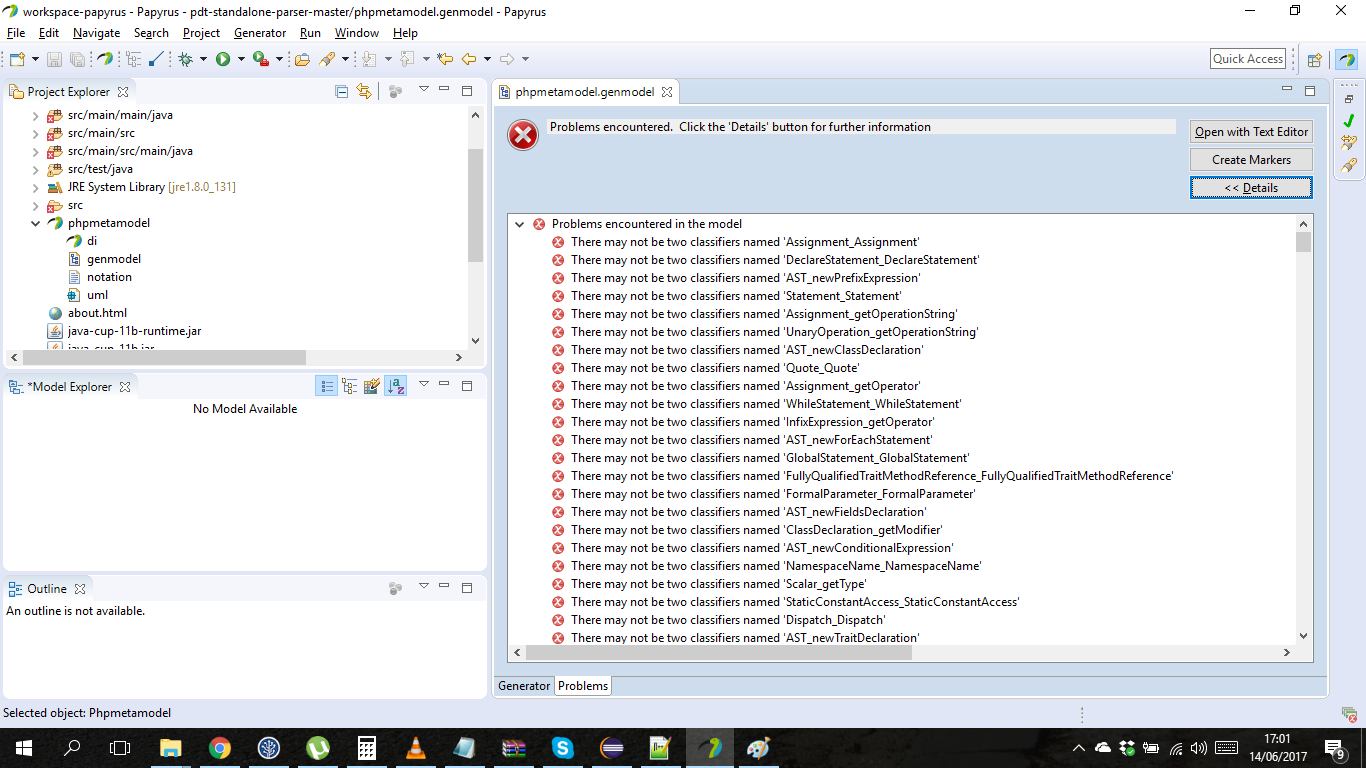Toggle tree view in Model Explorer

349,386
